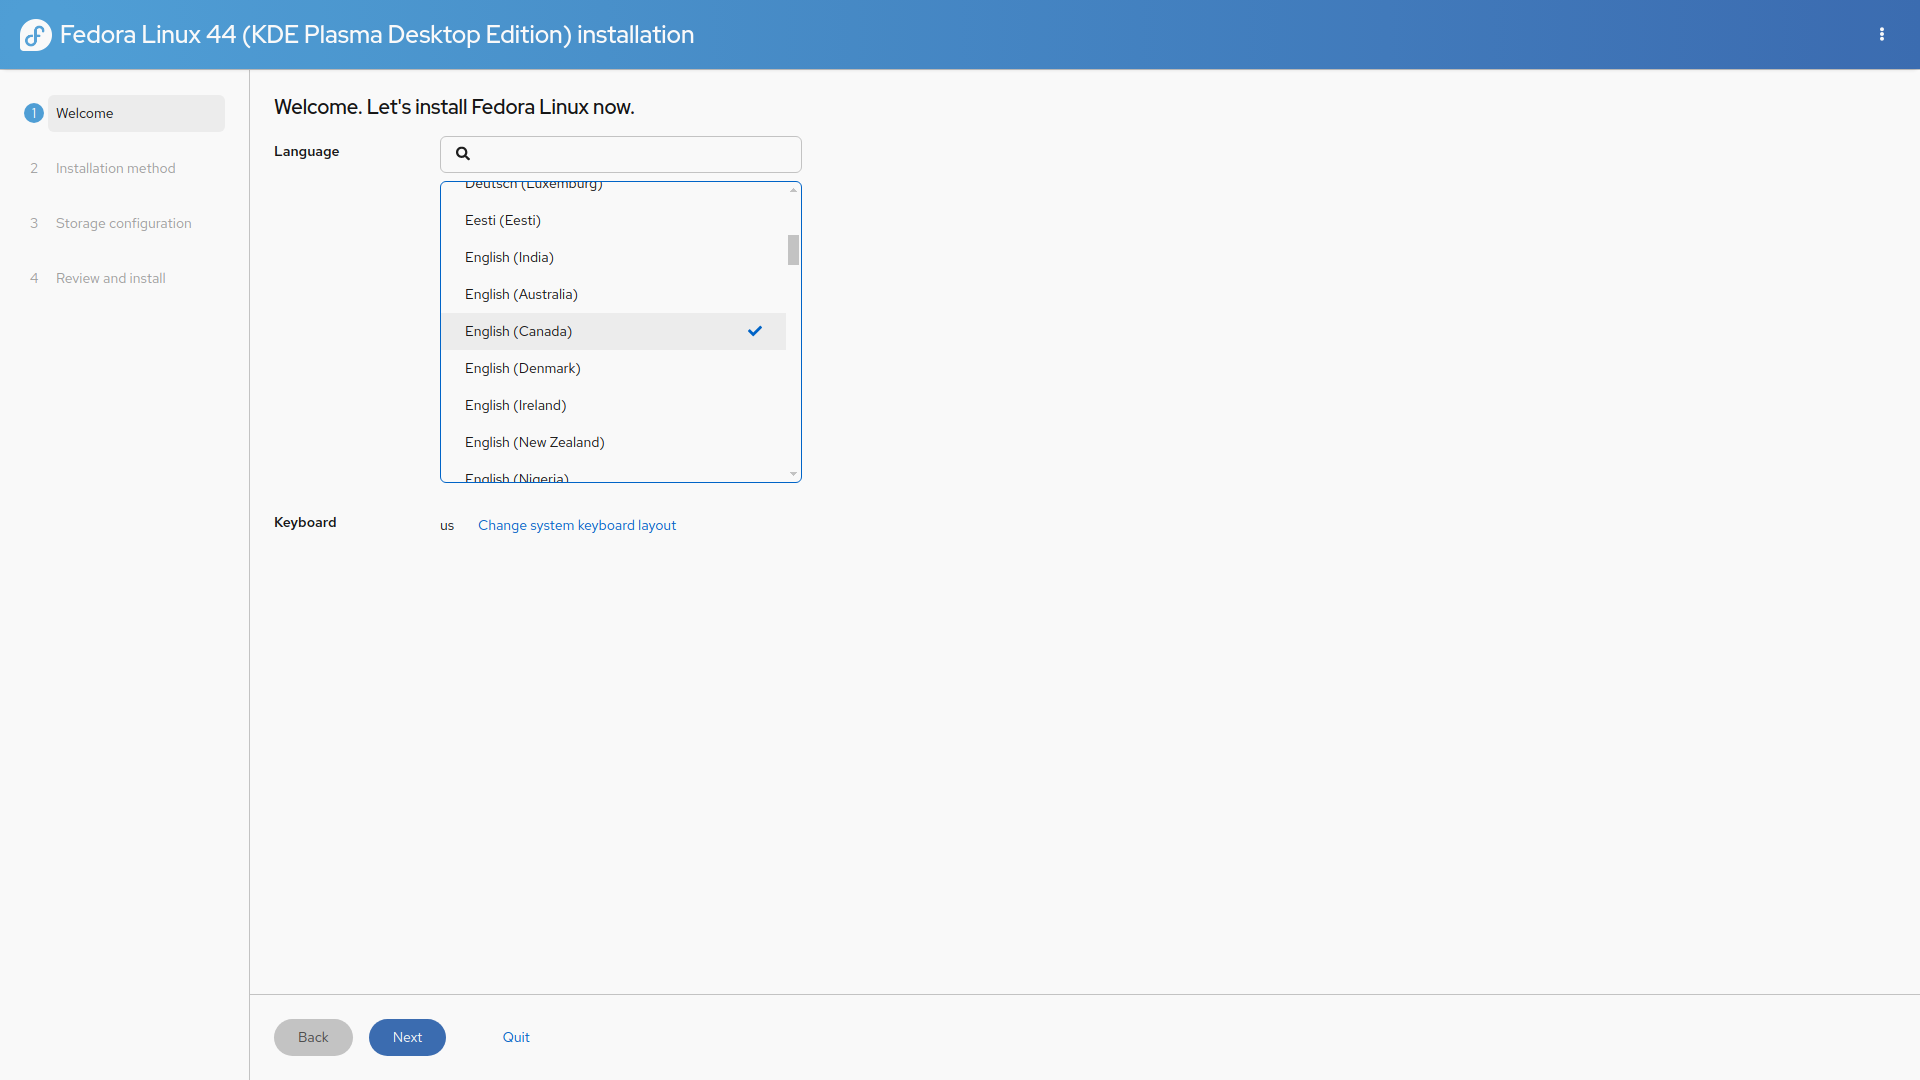Open the Review and install step
The height and width of the screenshot is (1080, 1920).
click(x=110, y=278)
